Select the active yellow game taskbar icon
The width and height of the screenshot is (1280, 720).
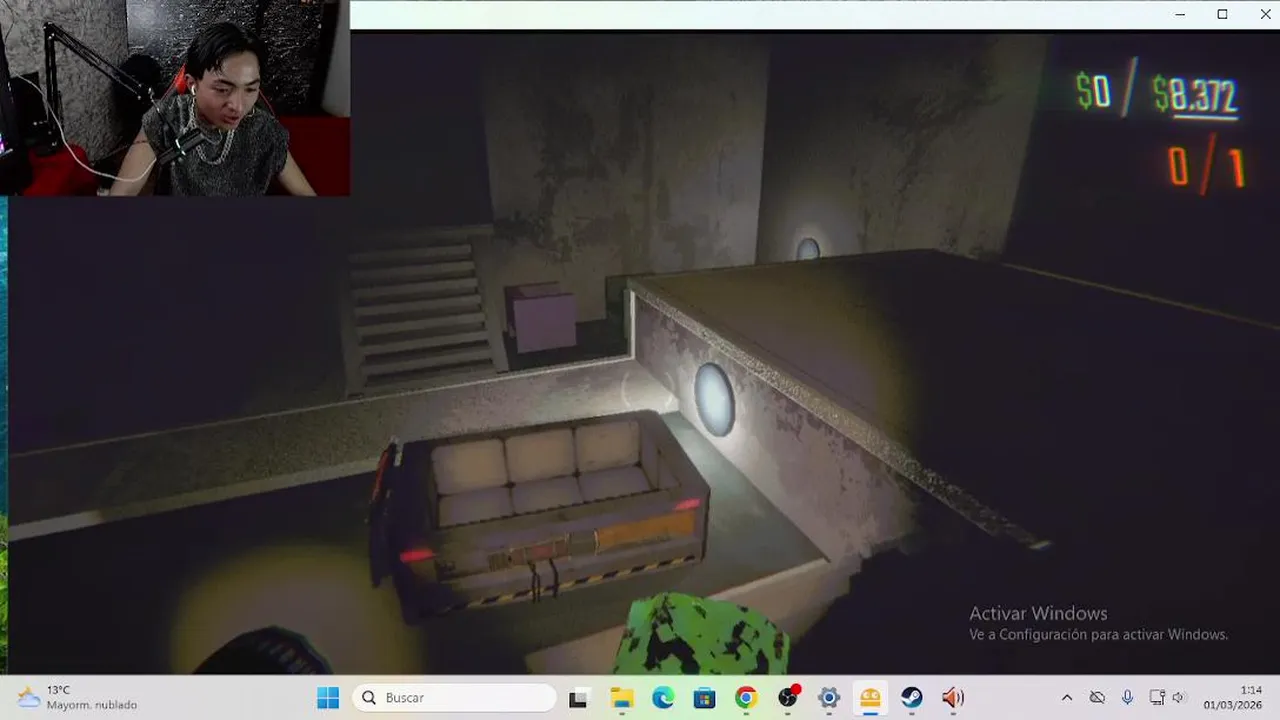coord(871,698)
